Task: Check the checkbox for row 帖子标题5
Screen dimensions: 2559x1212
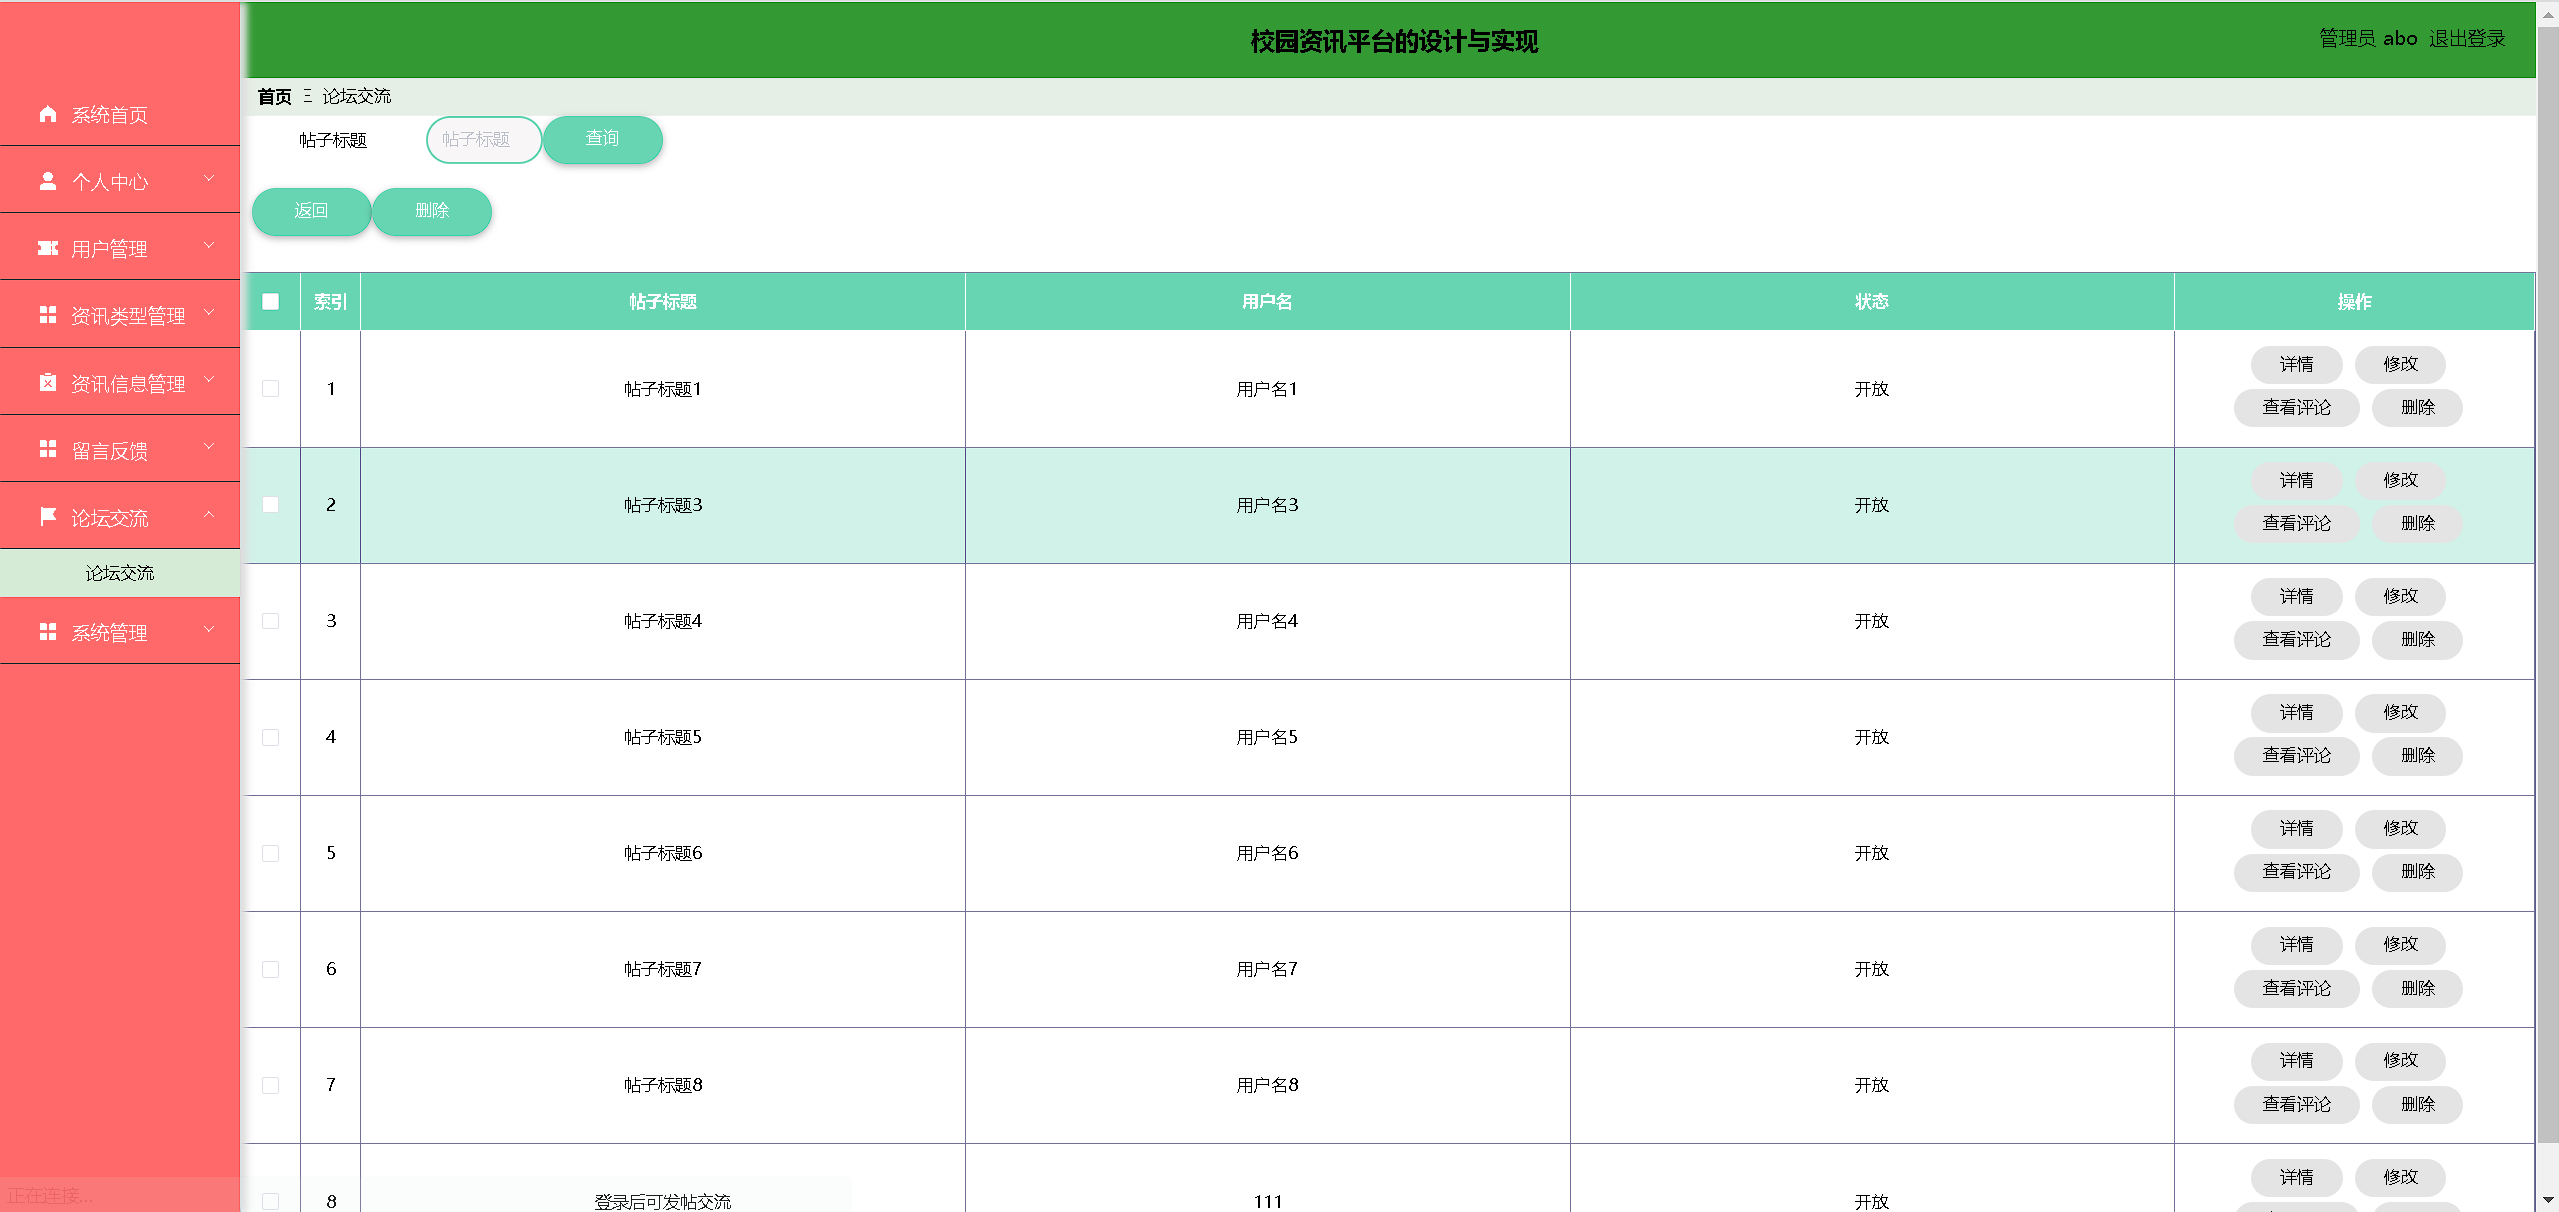Action: 270,737
